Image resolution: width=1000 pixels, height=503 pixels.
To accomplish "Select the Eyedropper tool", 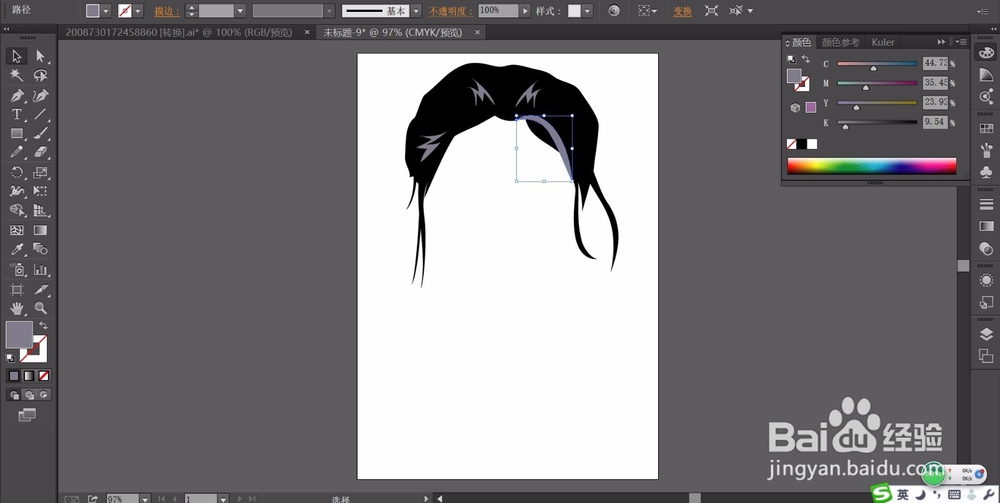I will (17, 249).
